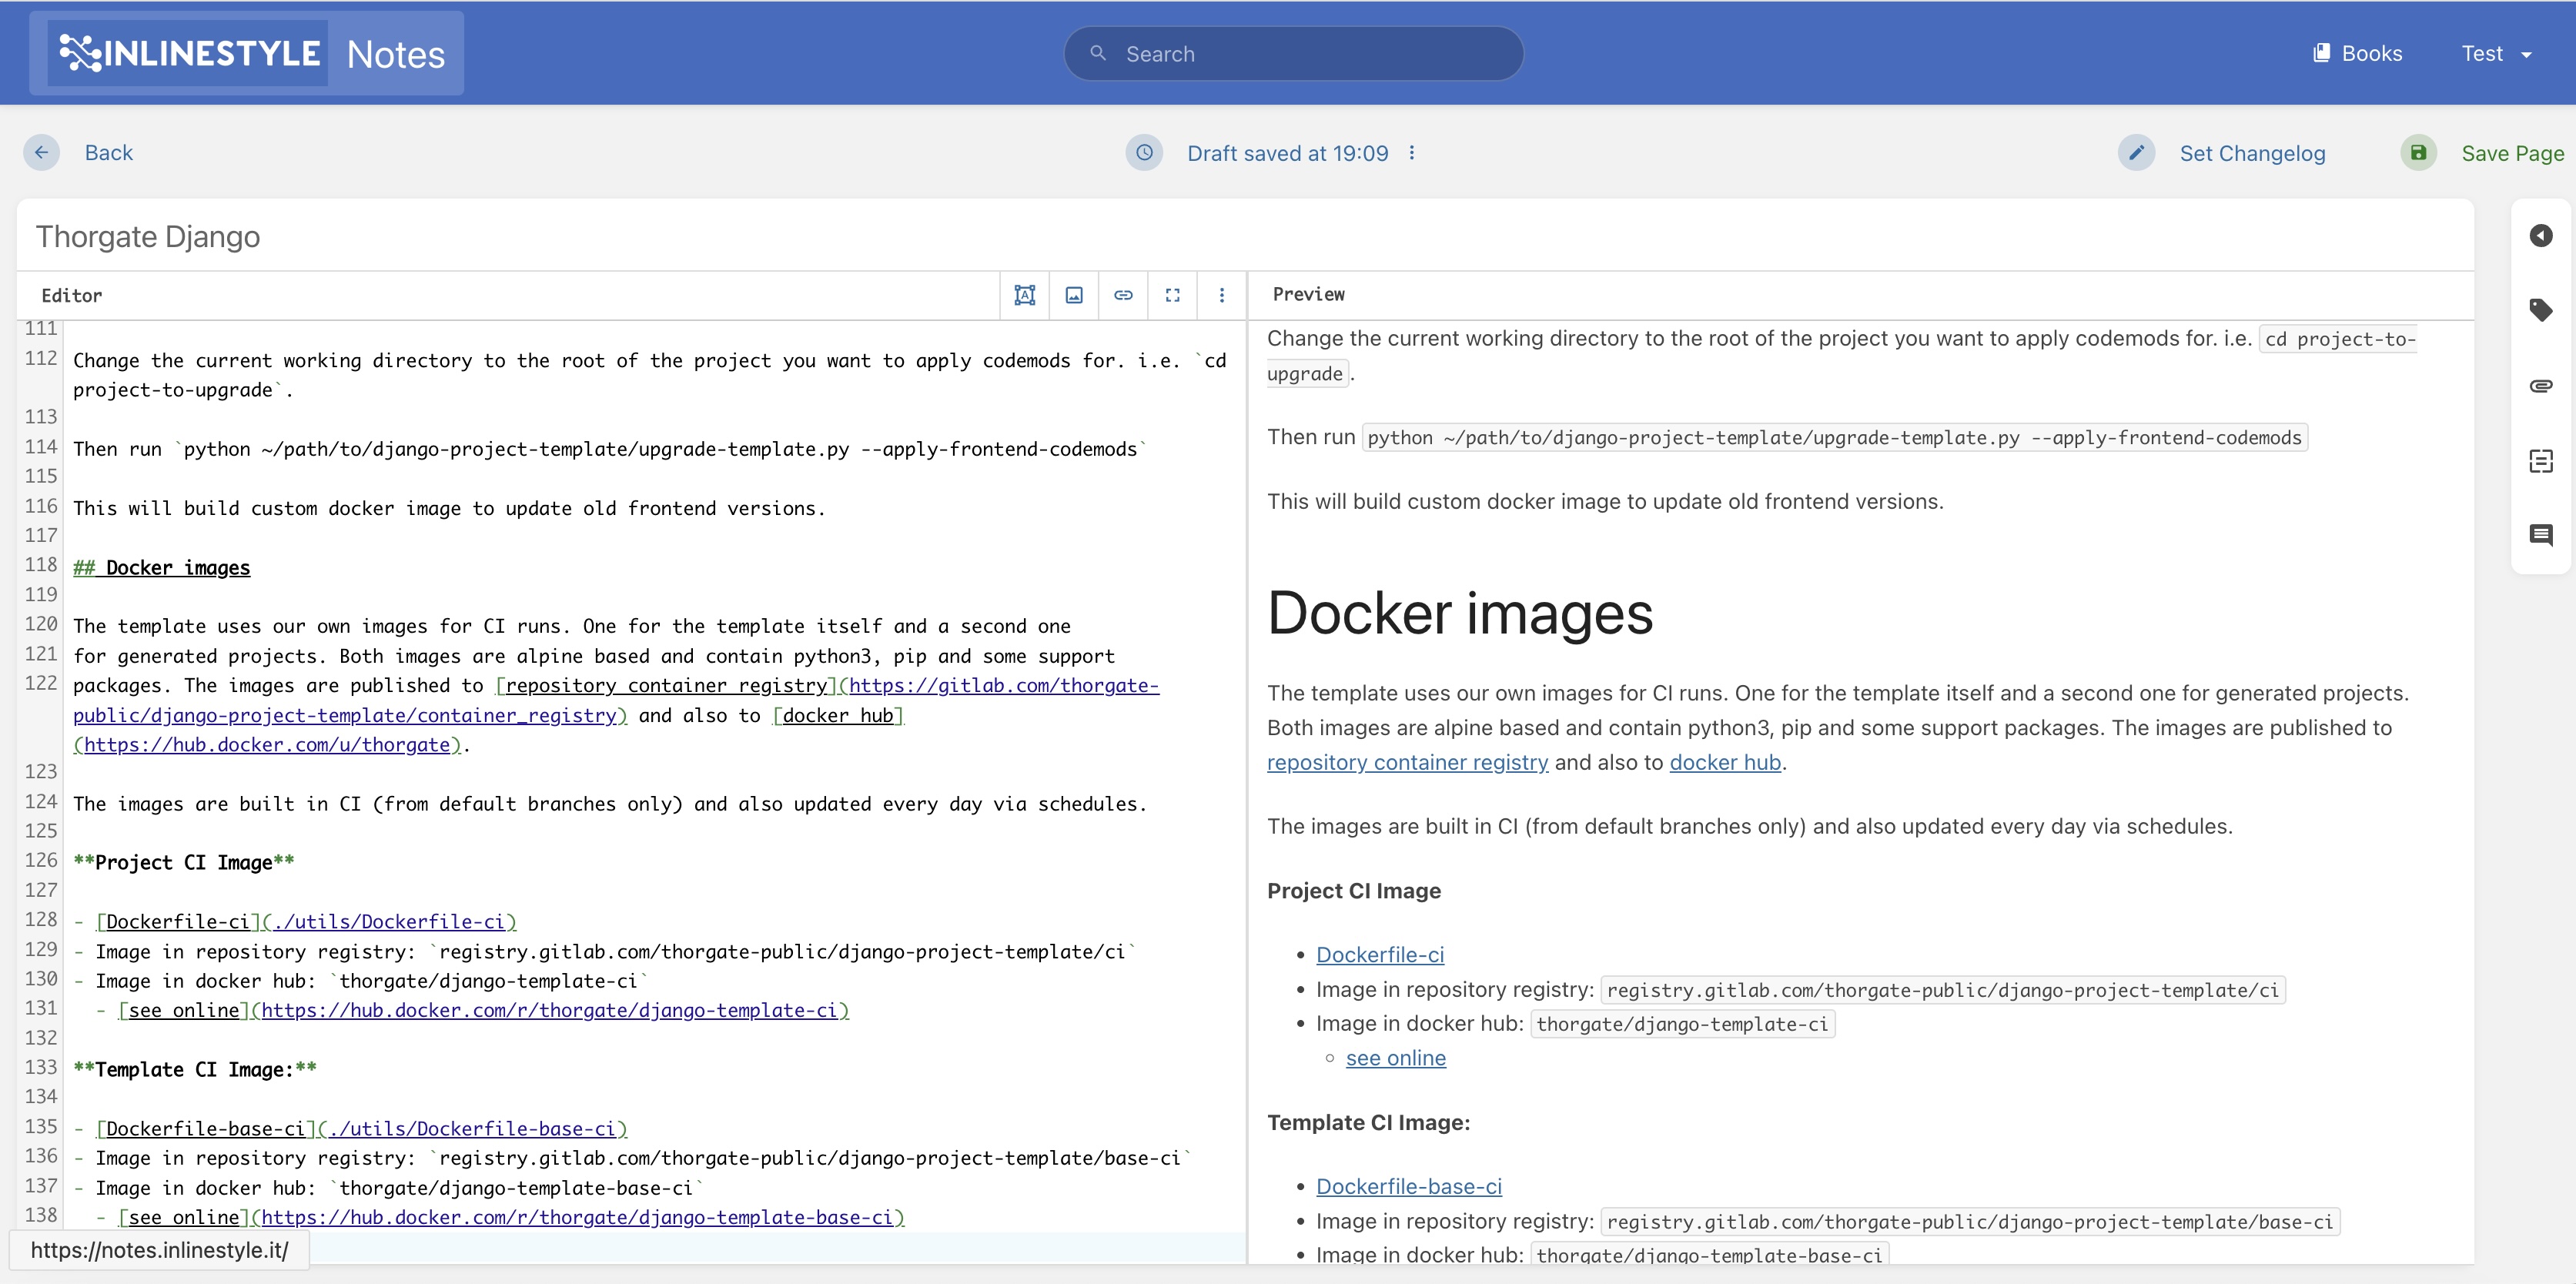
Task: Focus the Search input field
Action: 1293,53
